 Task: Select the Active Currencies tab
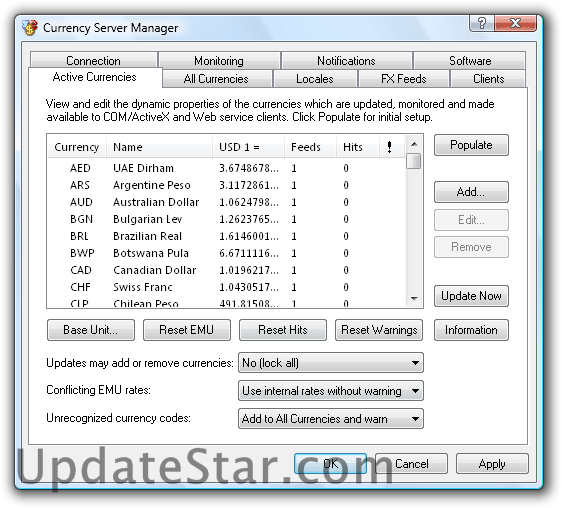[95, 77]
